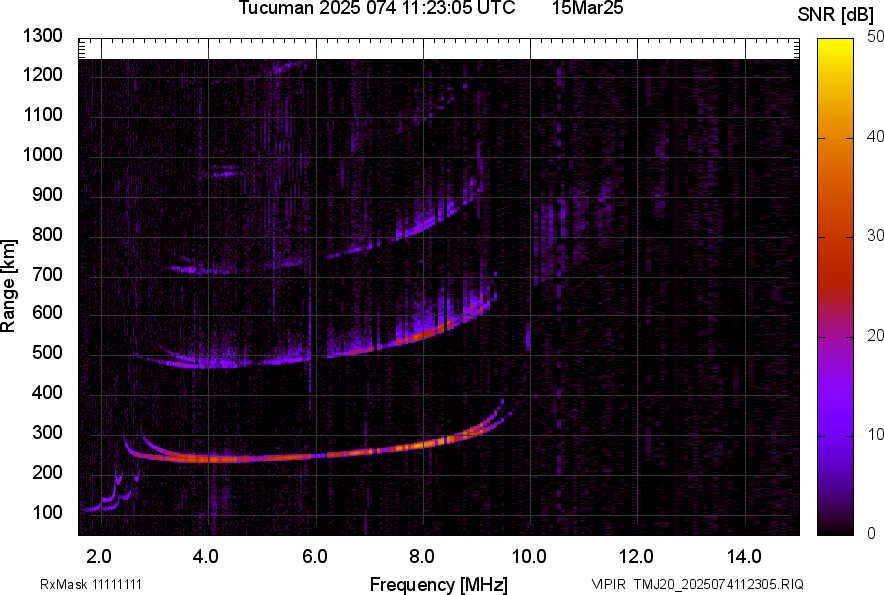Screen dimensions: 884x595
Task: Click the 100 range tick label
Action: (50, 513)
